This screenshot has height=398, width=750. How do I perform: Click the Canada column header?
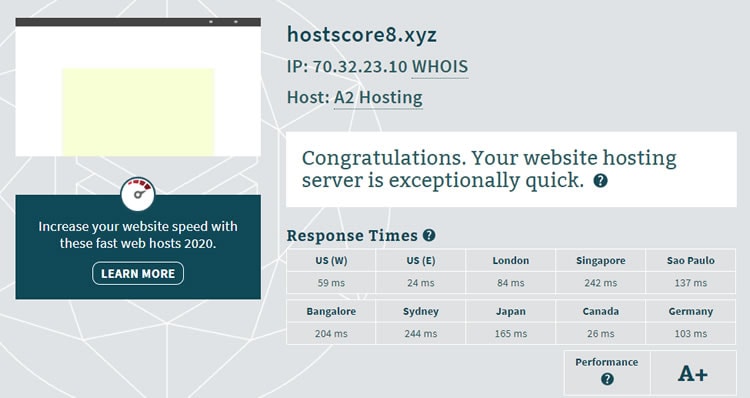tap(600, 311)
